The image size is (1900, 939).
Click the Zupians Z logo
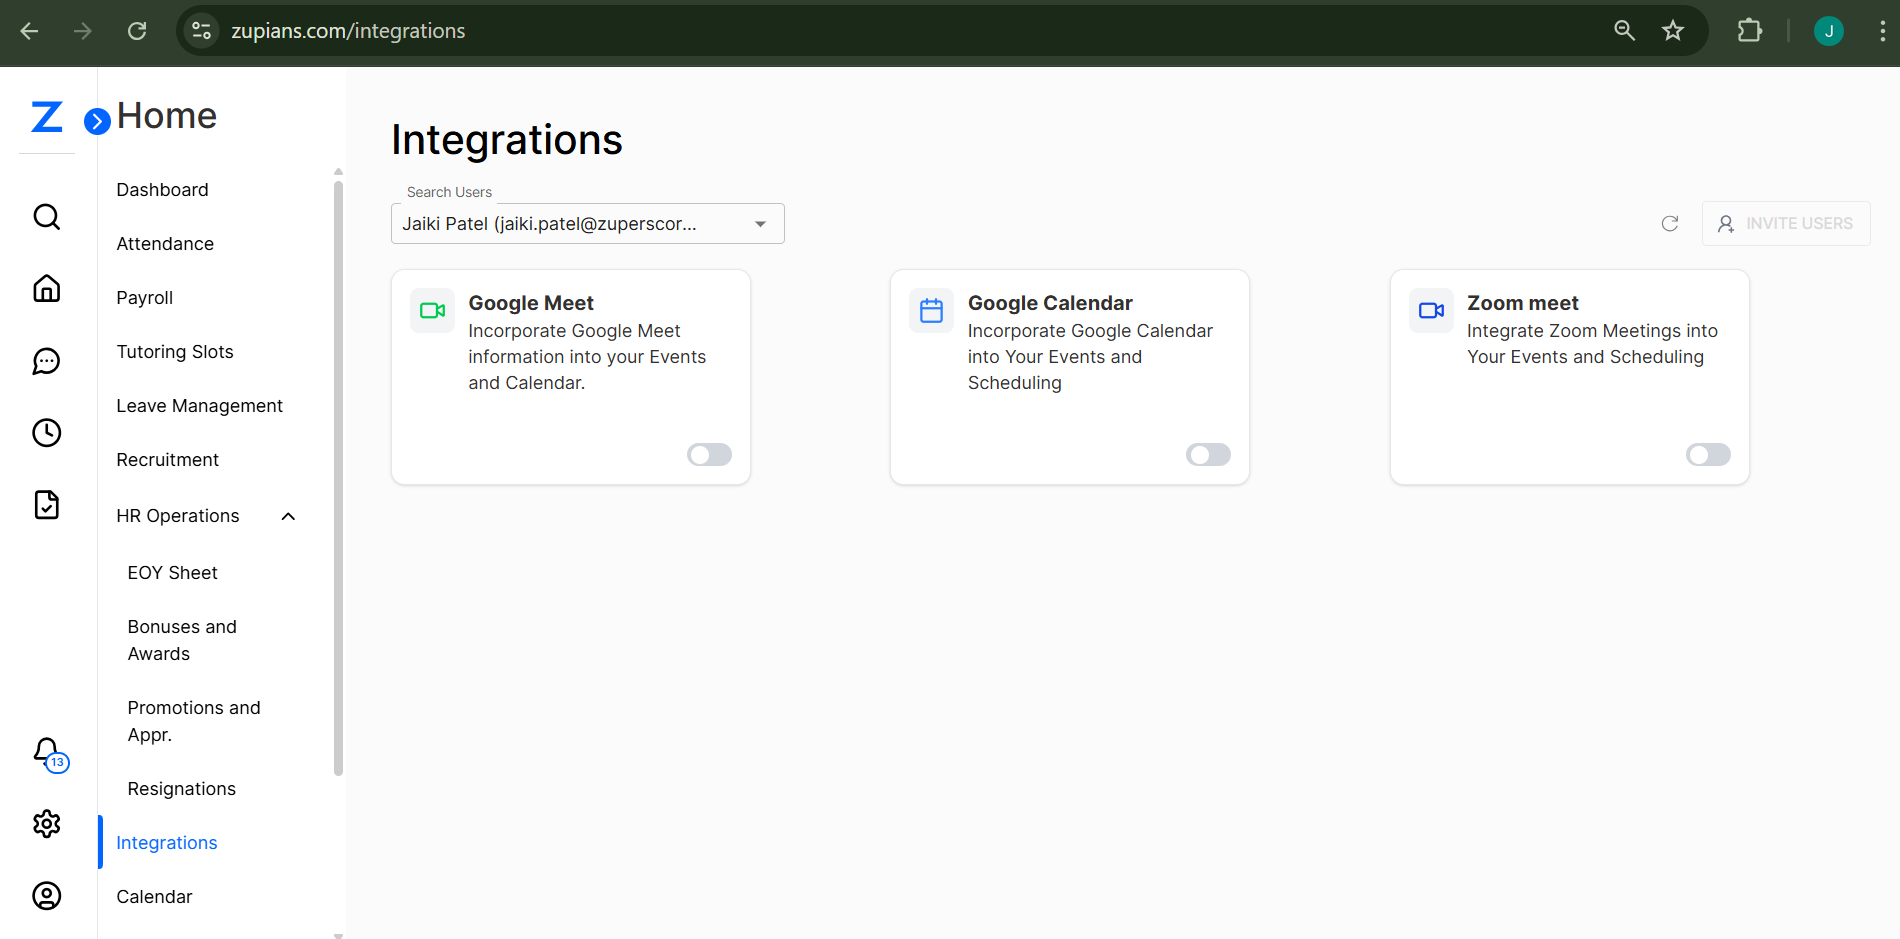pyautogui.click(x=45, y=116)
